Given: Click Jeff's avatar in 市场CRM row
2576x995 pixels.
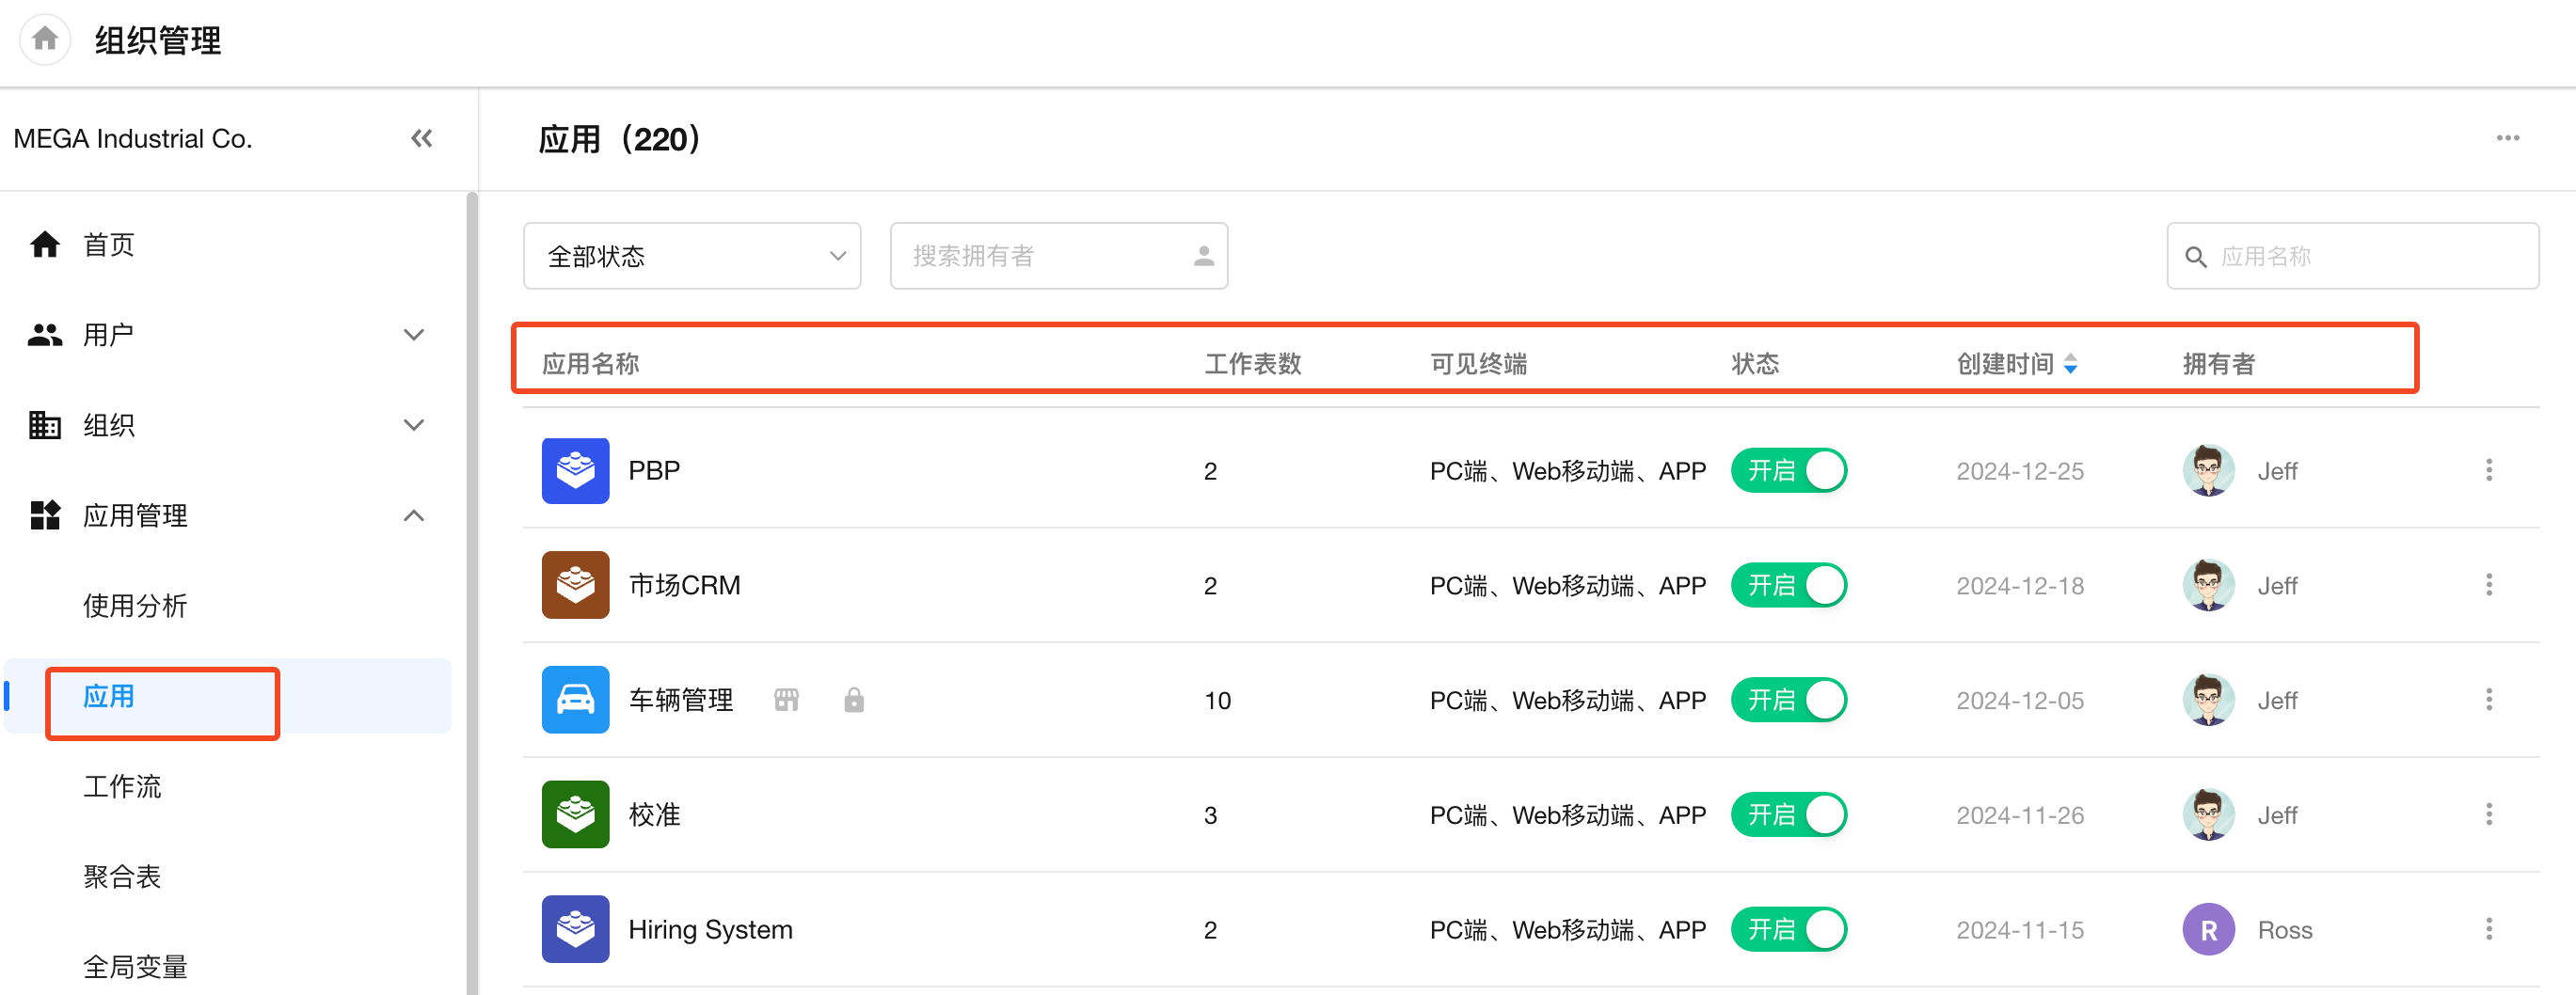Looking at the screenshot, I should [2207, 585].
